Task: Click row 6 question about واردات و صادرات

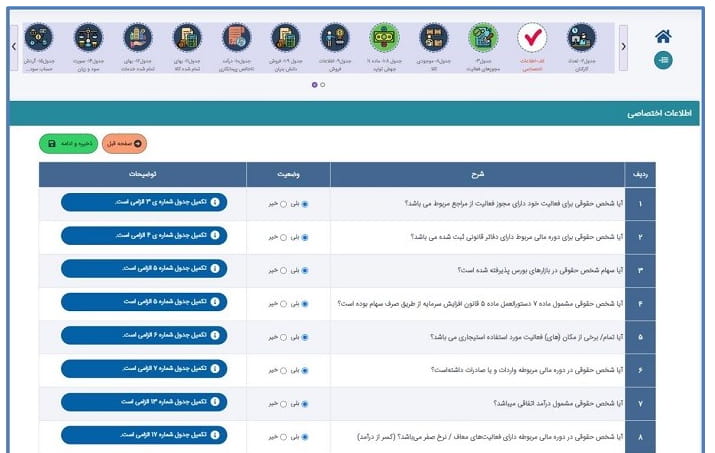Action: (527, 370)
